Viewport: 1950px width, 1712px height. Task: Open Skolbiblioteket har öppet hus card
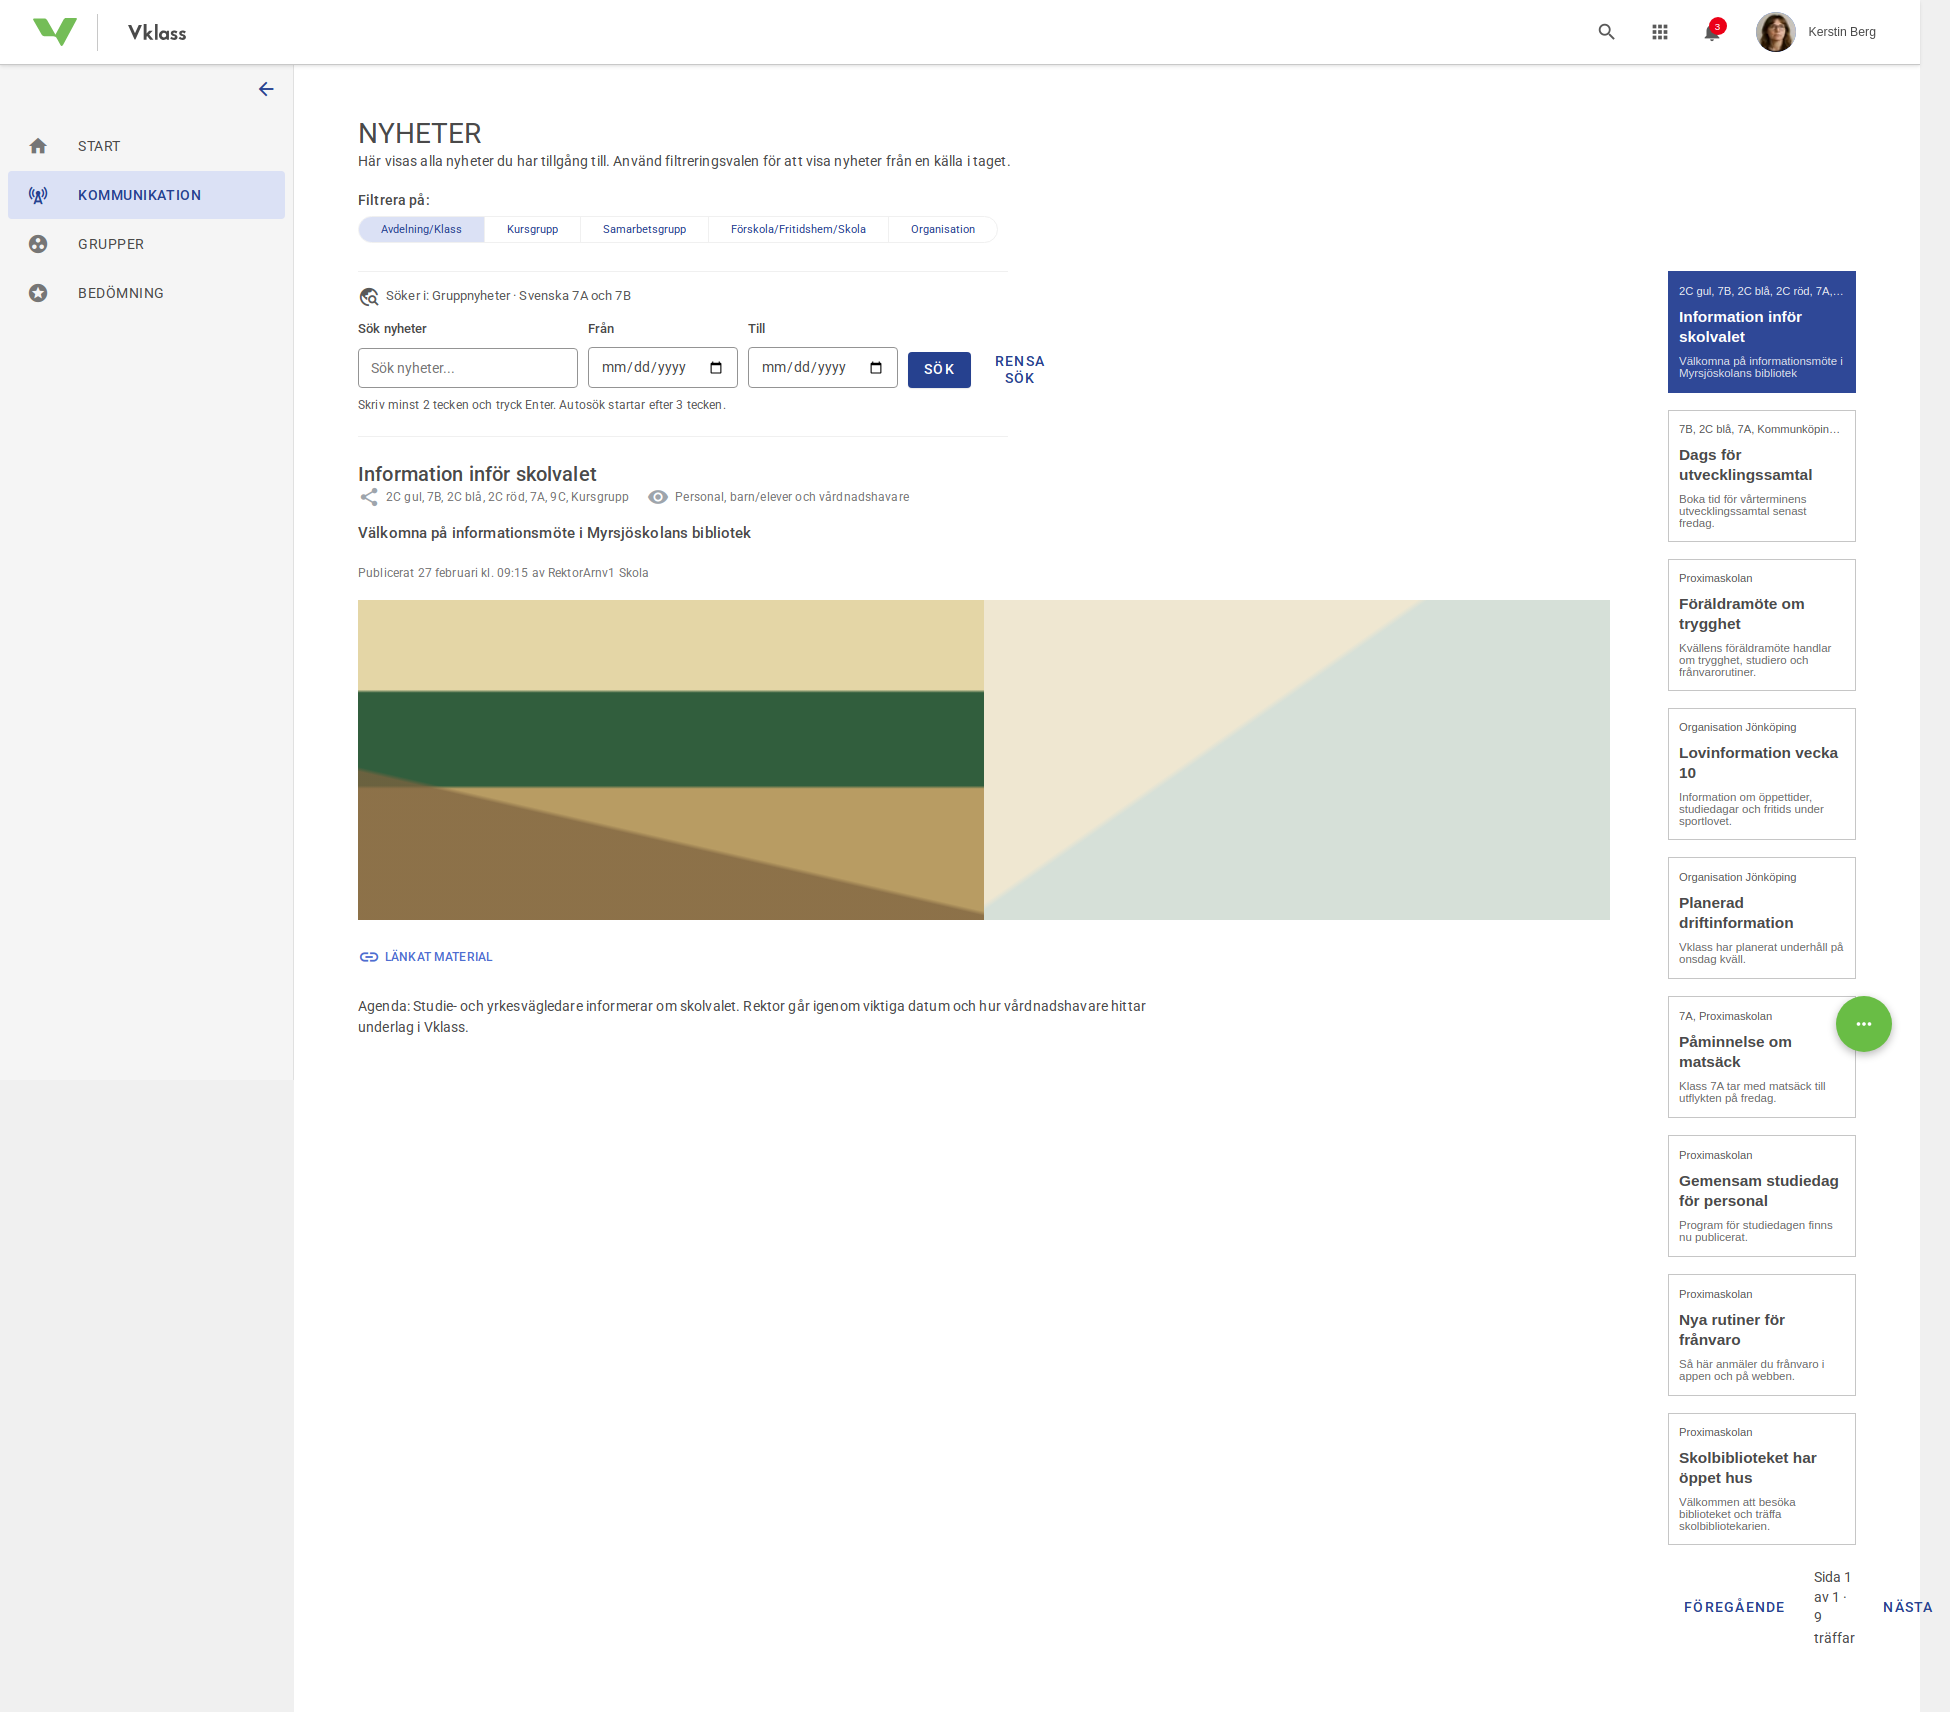tap(1762, 1479)
